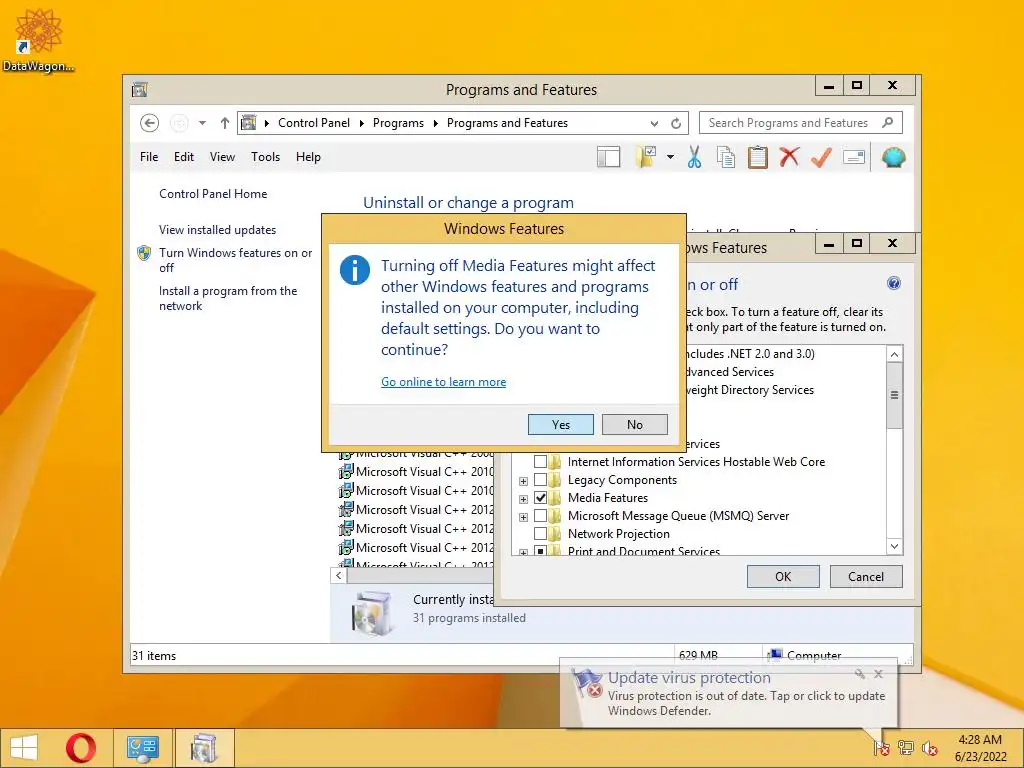Open the Help menu
This screenshot has width=1024, height=768.
(x=308, y=157)
